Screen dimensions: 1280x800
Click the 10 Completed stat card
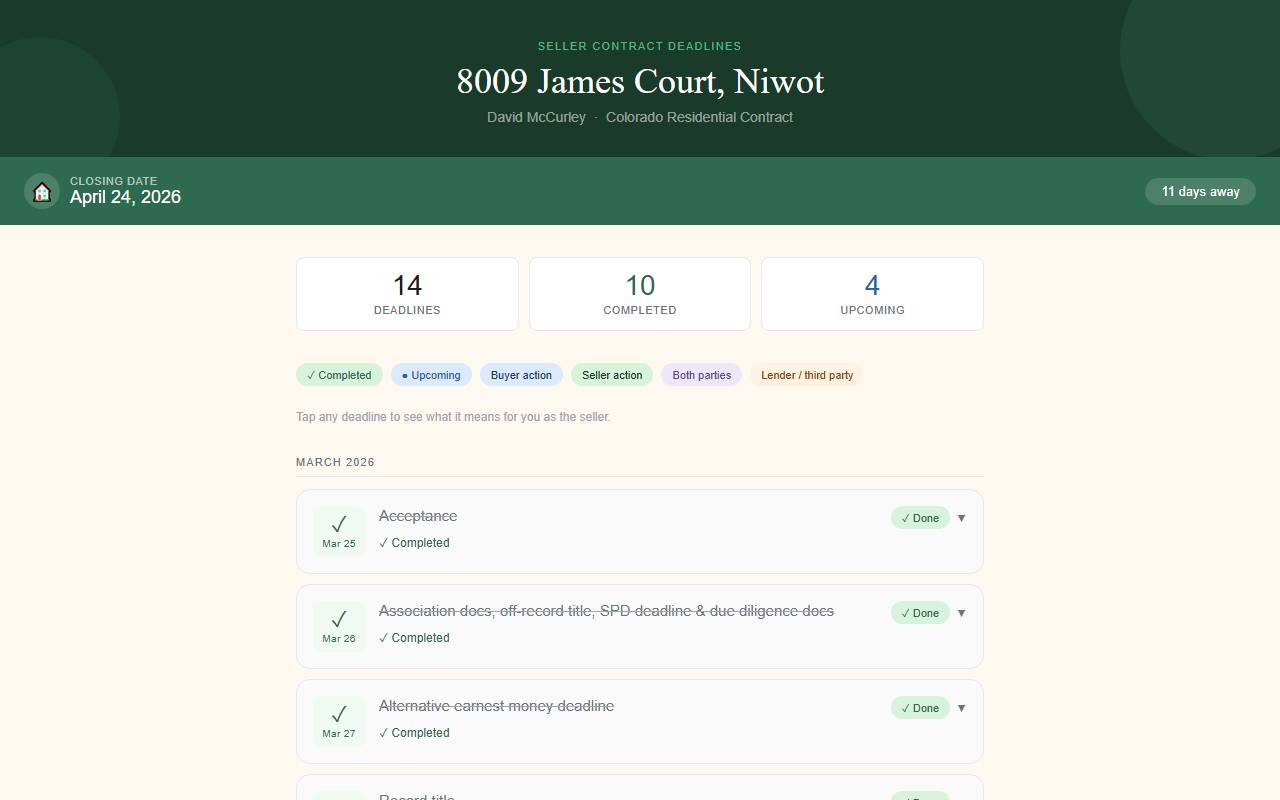pos(640,294)
